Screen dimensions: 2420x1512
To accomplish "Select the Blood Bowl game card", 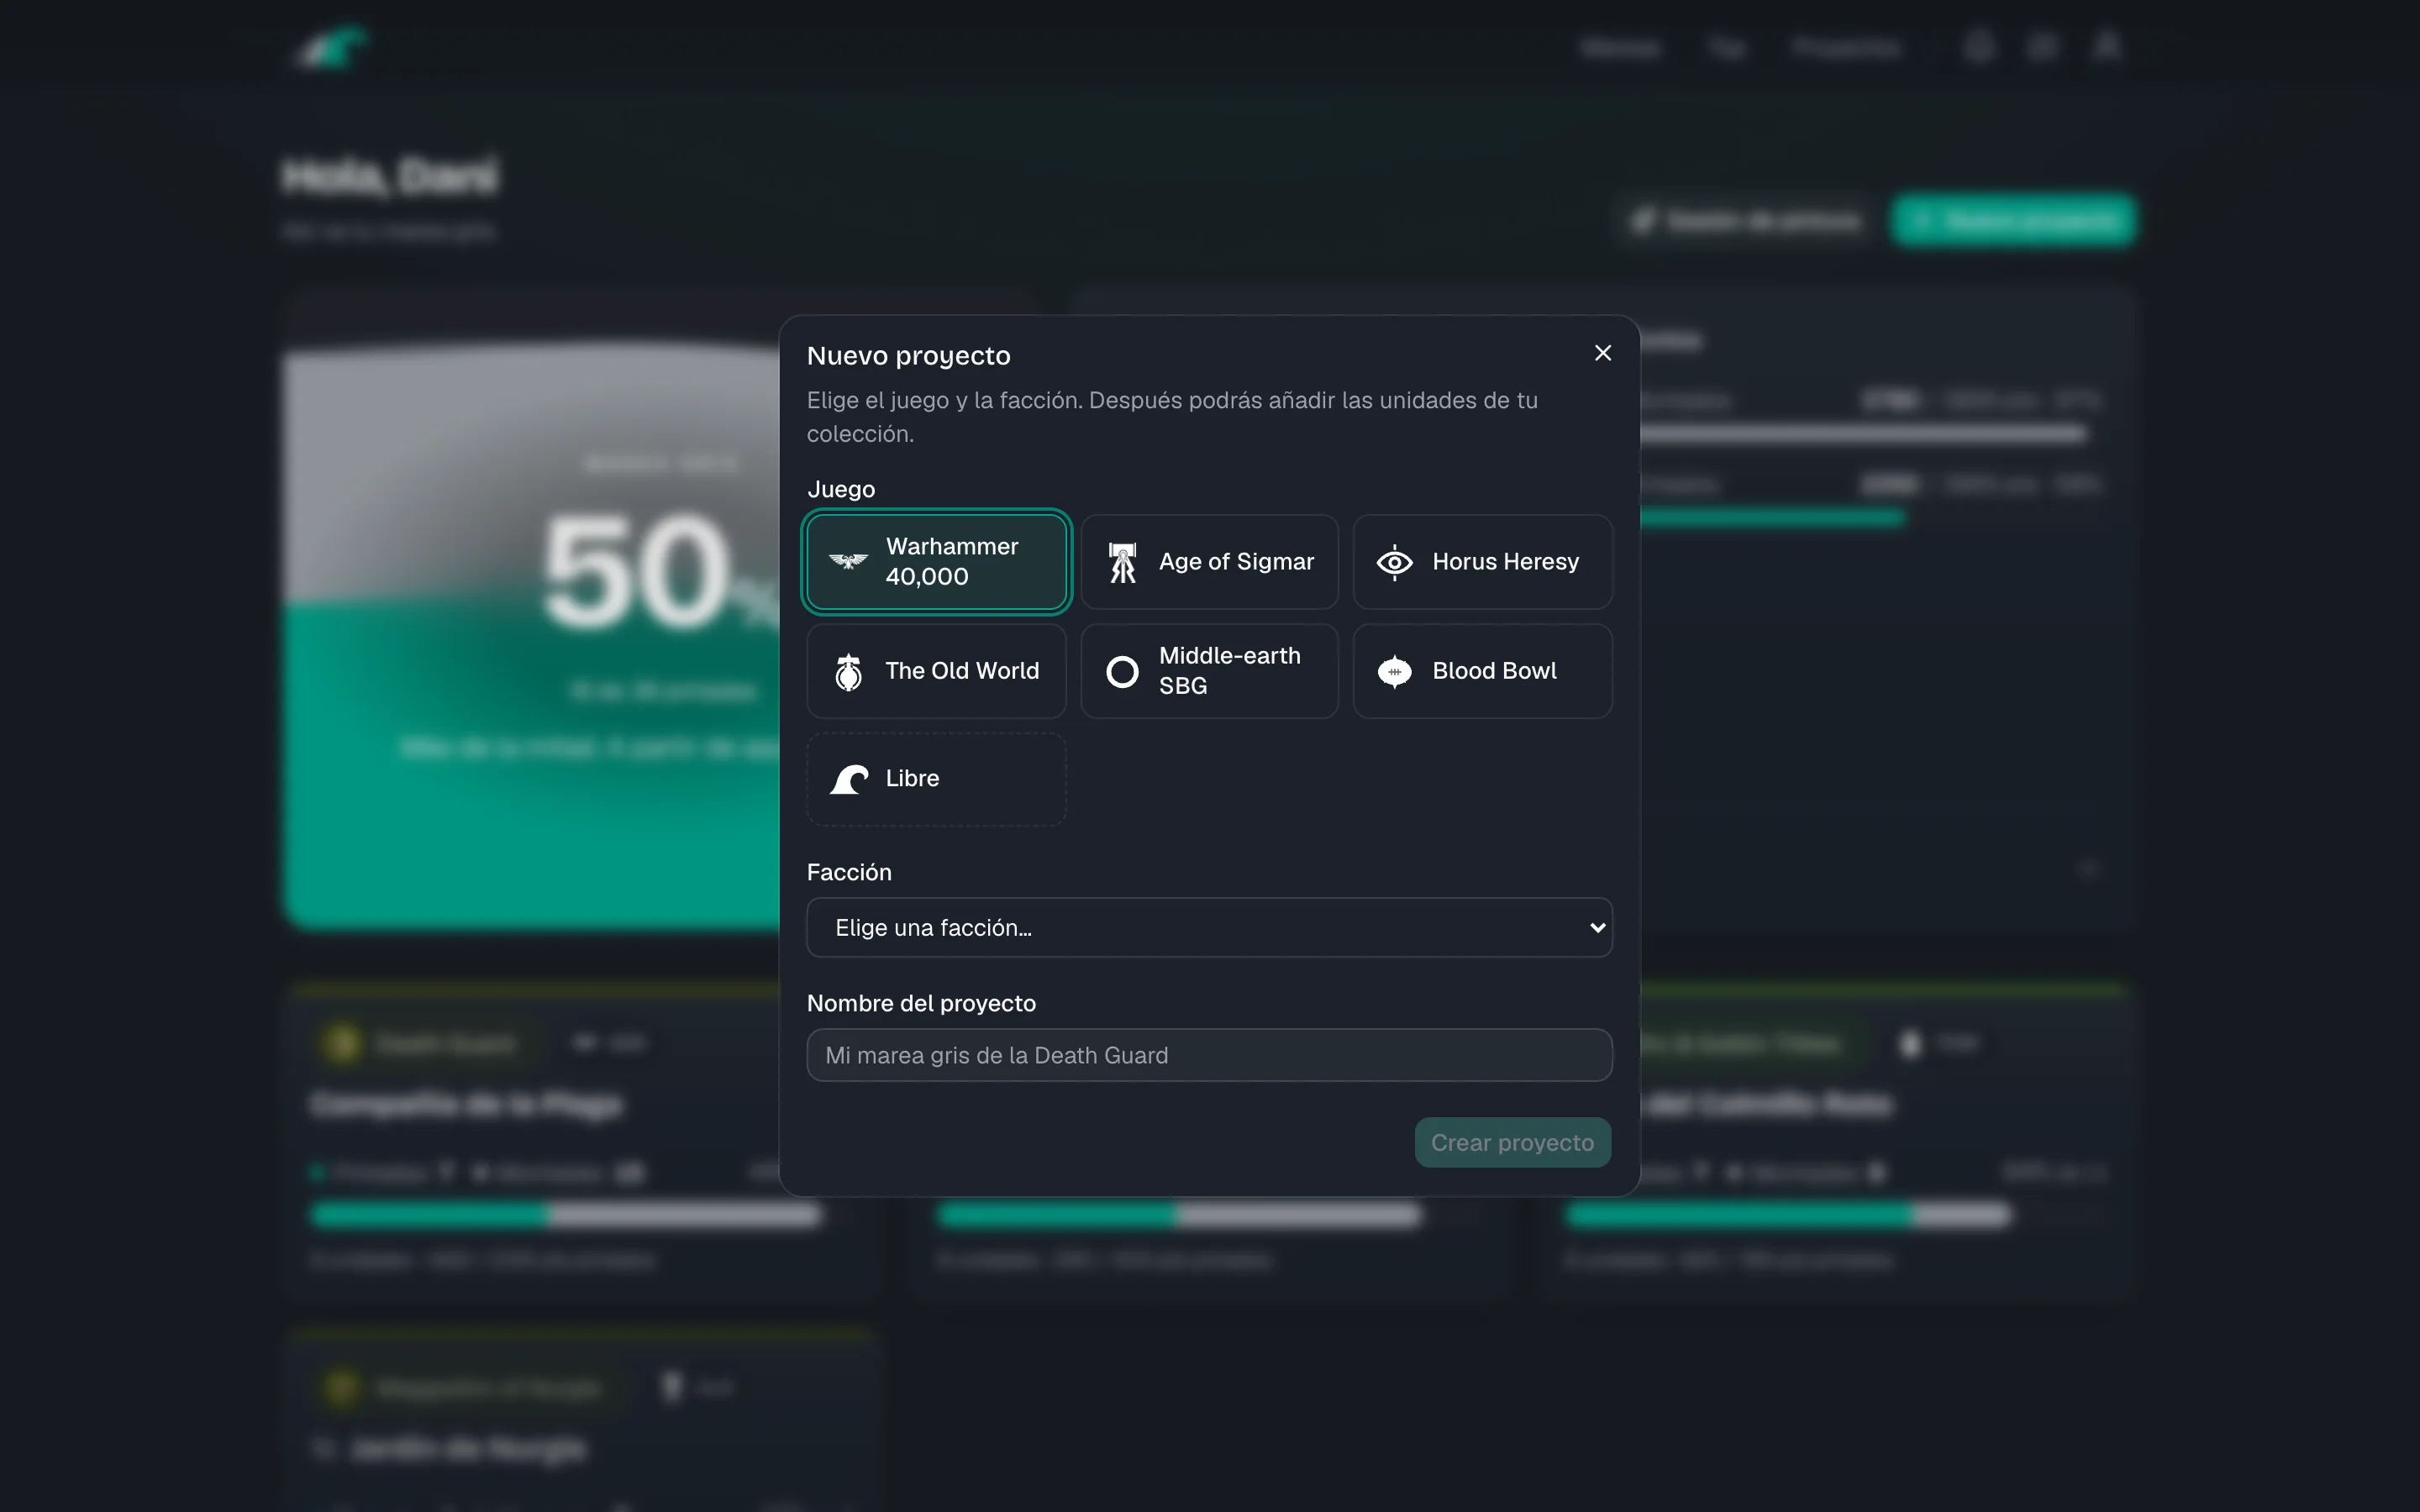I will point(1482,671).
